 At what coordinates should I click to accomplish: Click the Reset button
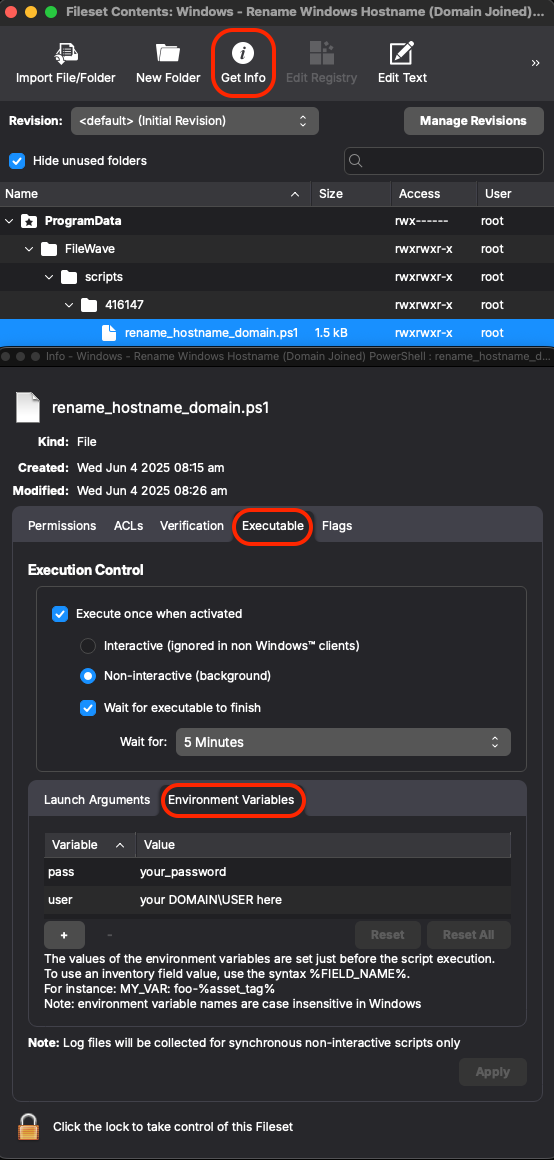click(388, 934)
